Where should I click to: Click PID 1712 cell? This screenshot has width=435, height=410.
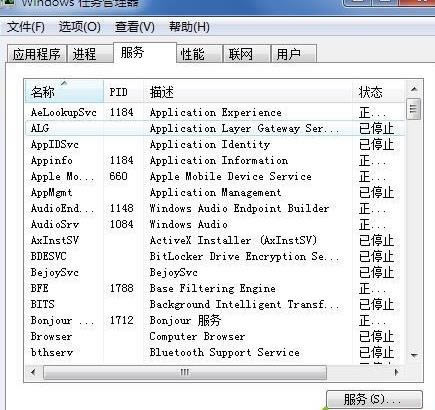(122, 320)
